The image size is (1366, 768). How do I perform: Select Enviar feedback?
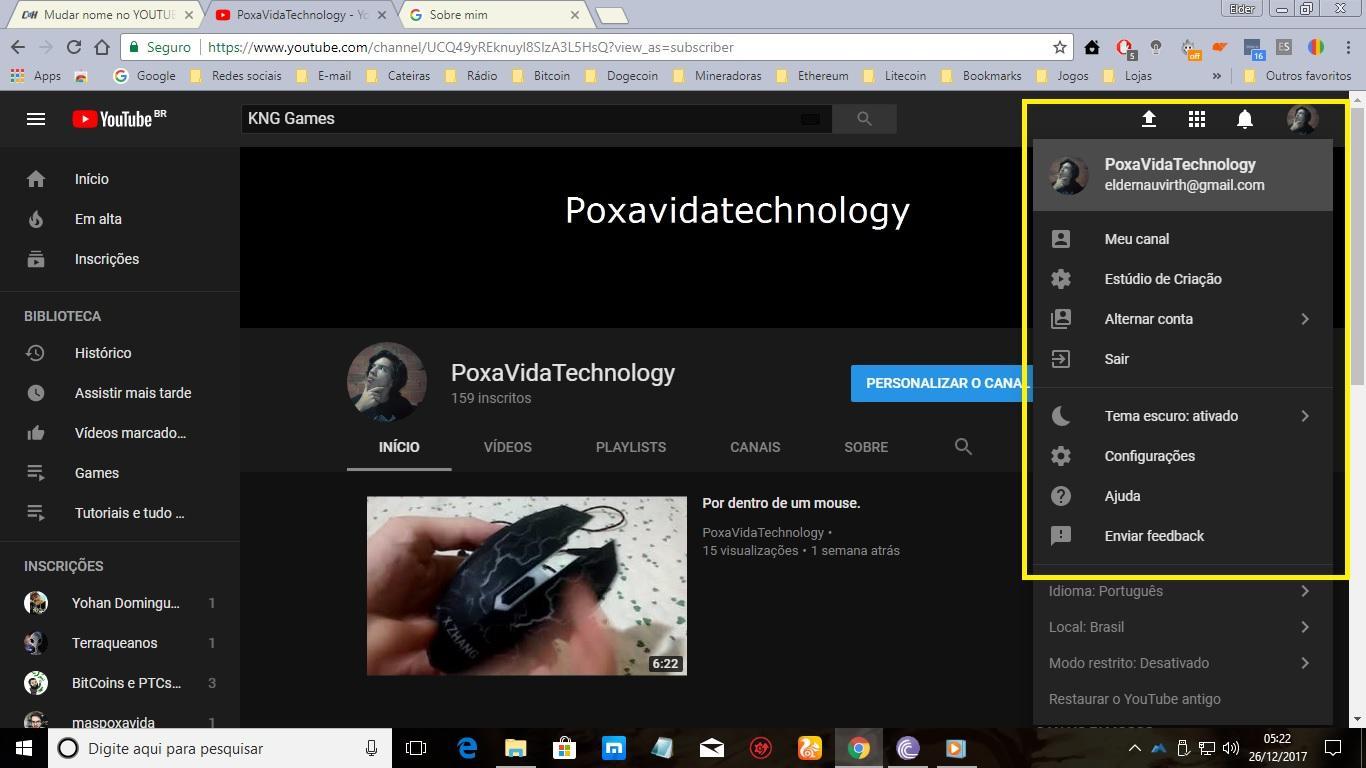1183,536
